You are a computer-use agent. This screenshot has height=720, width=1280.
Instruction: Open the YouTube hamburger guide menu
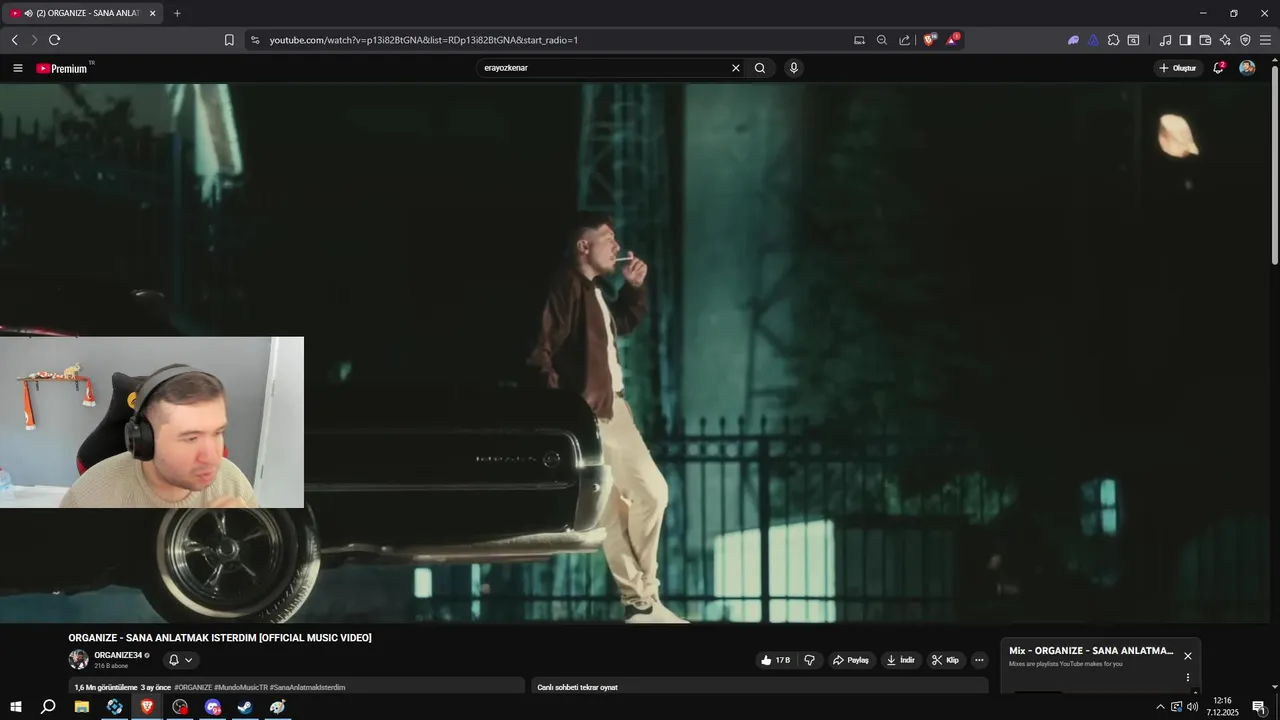18,68
